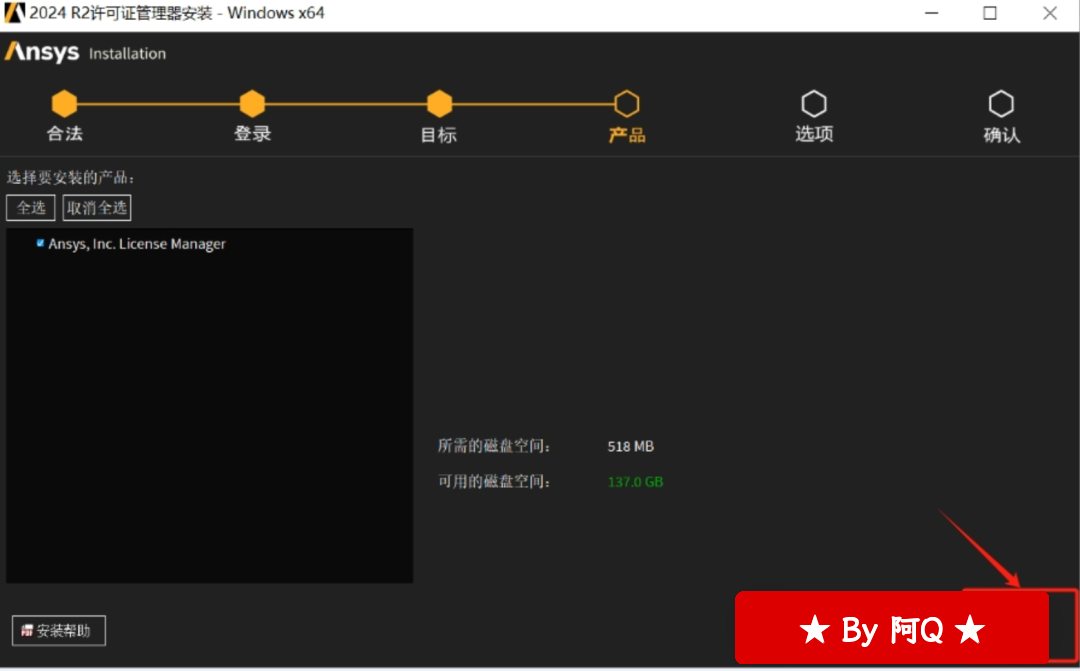The width and height of the screenshot is (1080, 671).
Task: Click the 合法 step label
Action: 65,134
